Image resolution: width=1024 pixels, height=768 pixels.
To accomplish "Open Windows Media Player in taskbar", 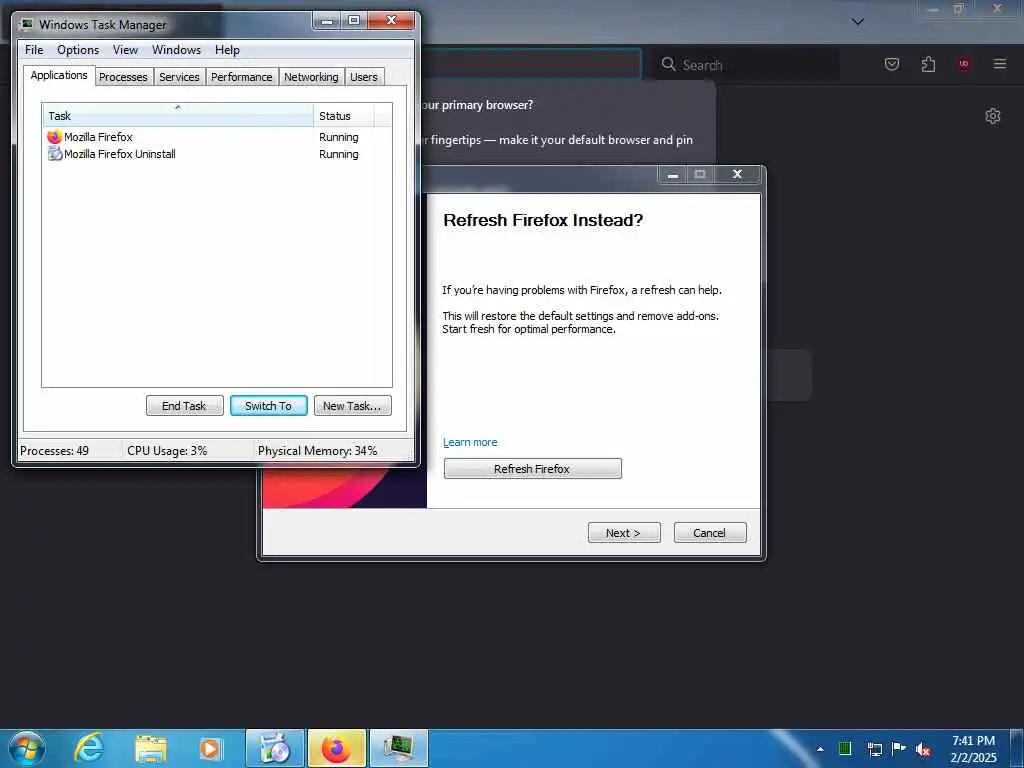I will pos(210,748).
